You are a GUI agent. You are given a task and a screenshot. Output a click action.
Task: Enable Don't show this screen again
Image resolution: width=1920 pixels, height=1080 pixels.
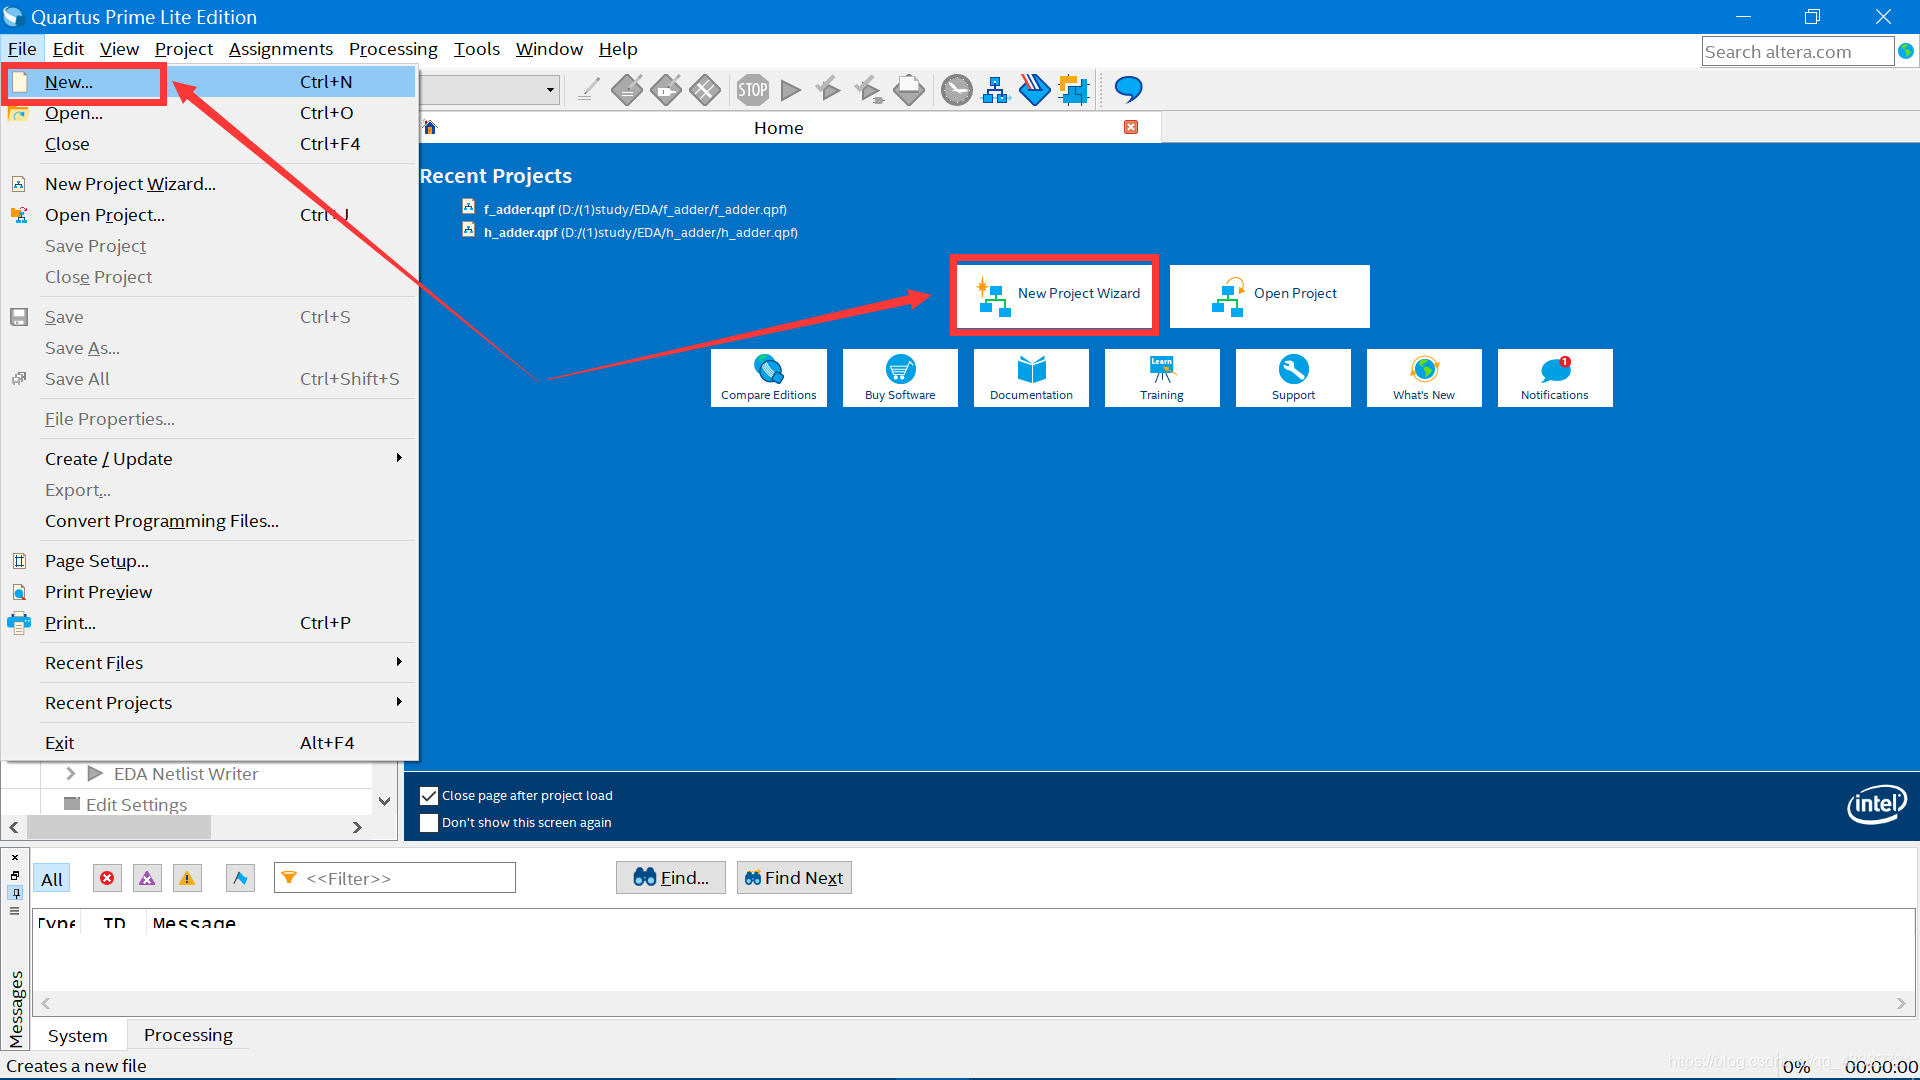[429, 823]
